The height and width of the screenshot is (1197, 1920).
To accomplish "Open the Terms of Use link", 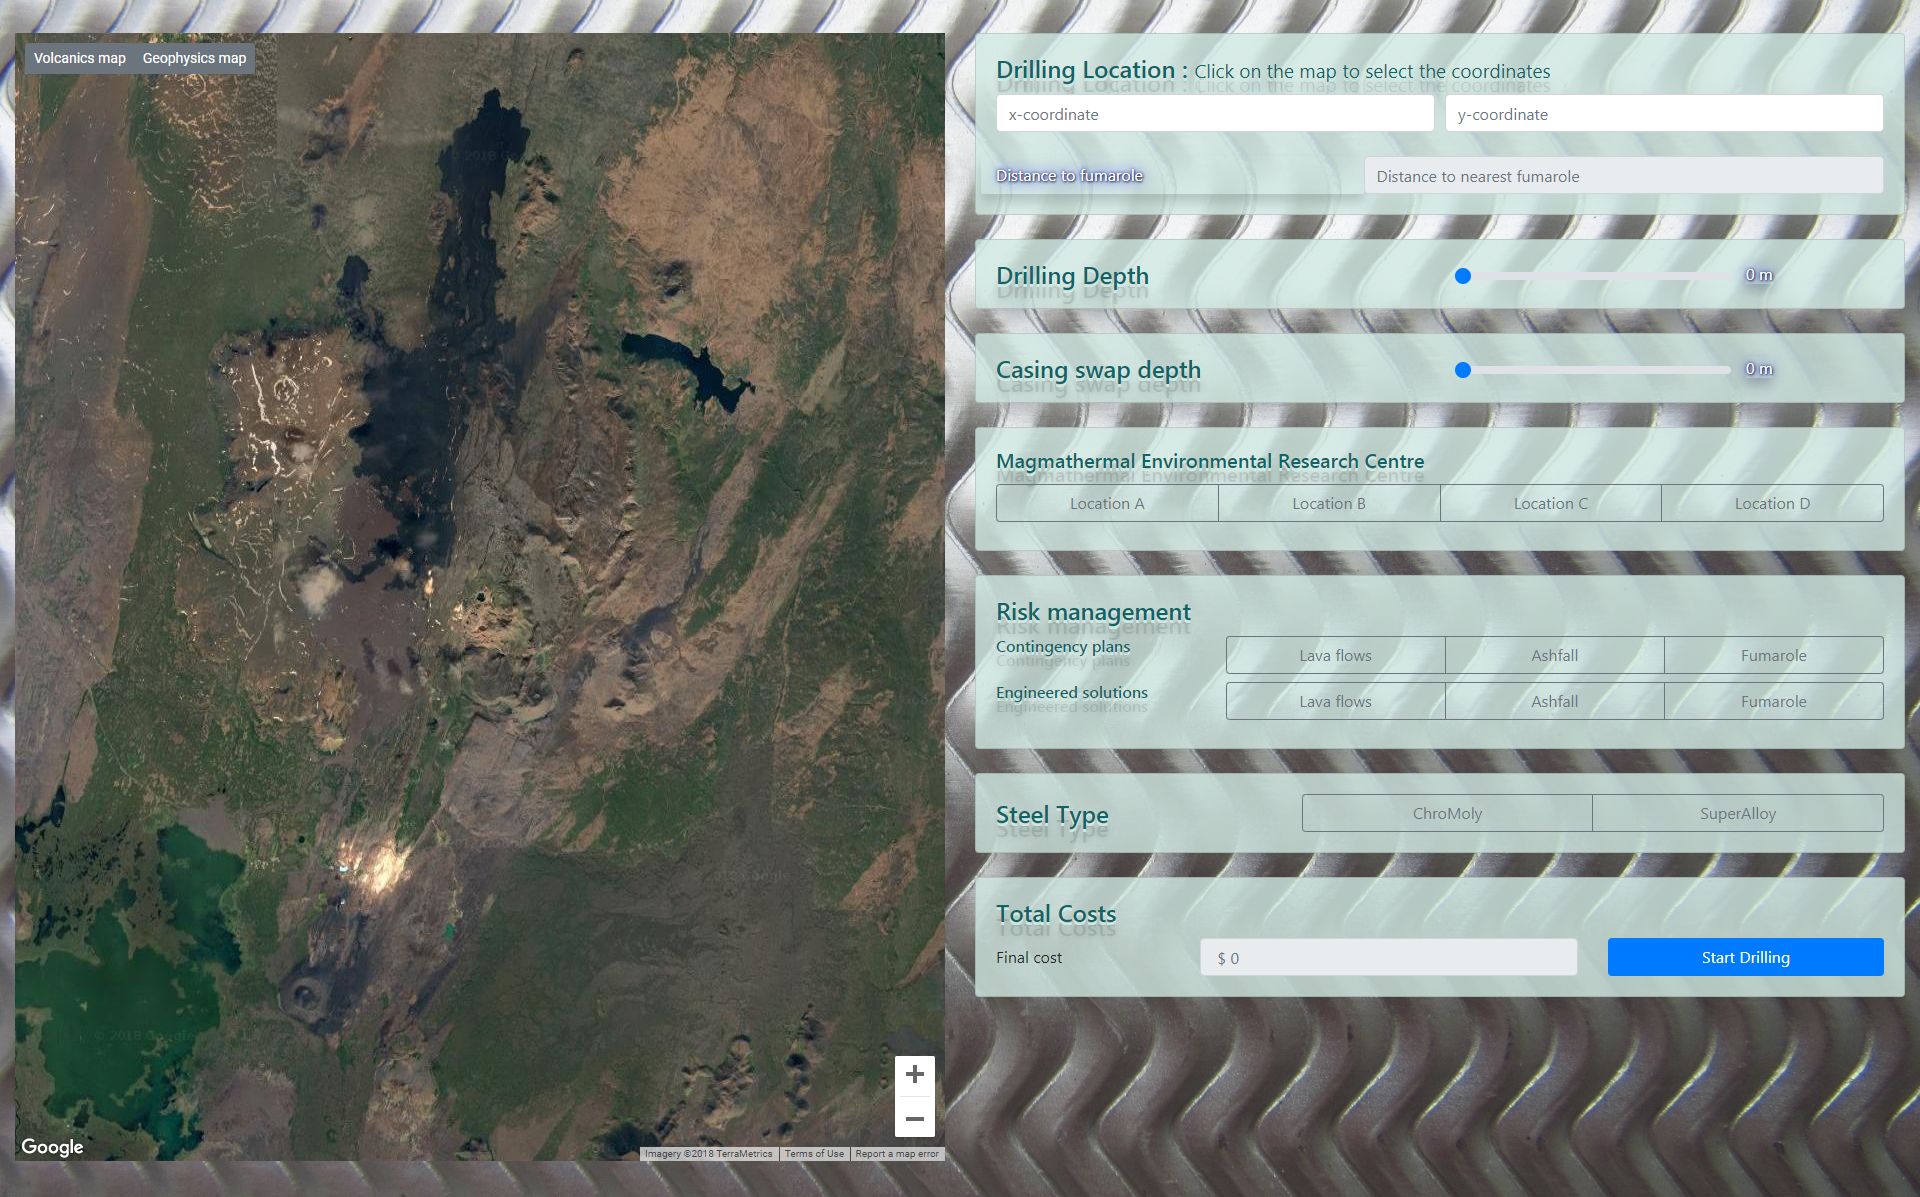I will pos(814,1154).
